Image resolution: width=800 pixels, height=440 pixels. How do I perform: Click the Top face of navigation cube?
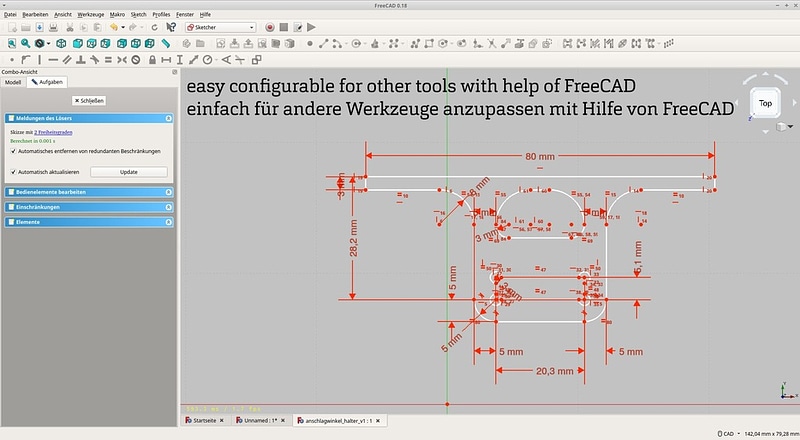coord(765,103)
